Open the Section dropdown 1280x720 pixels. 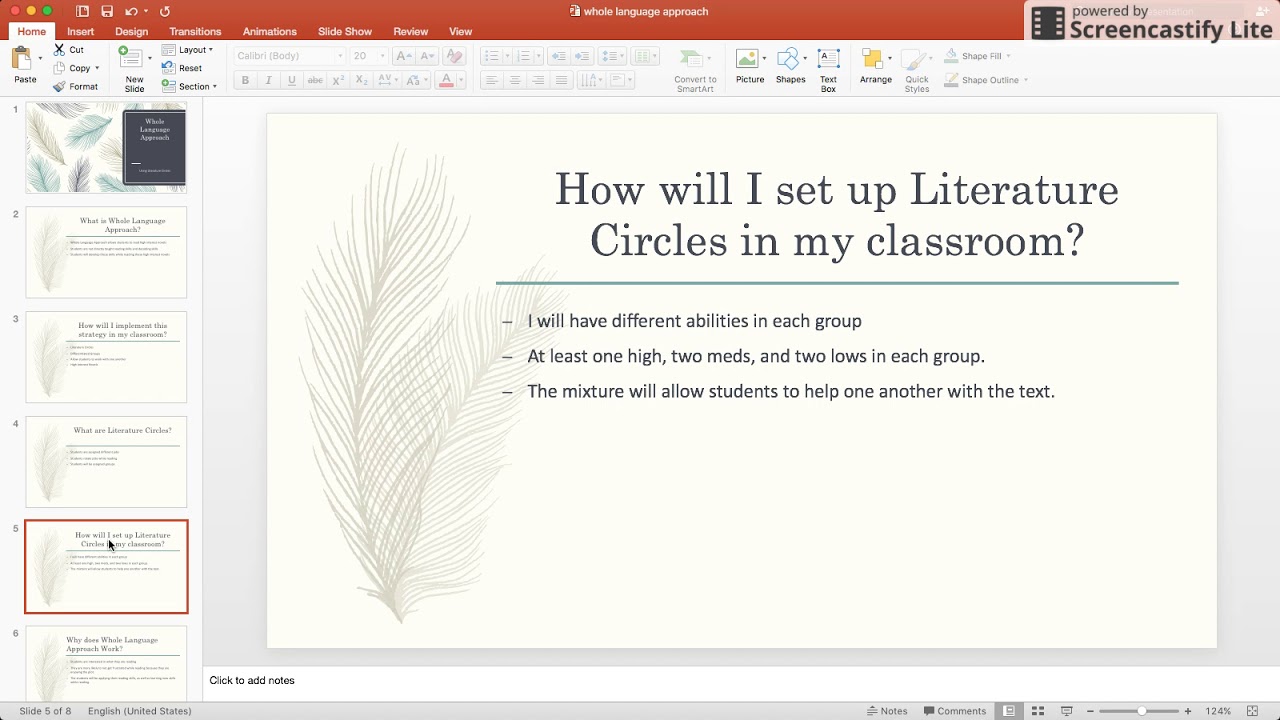click(x=190, y=86)
